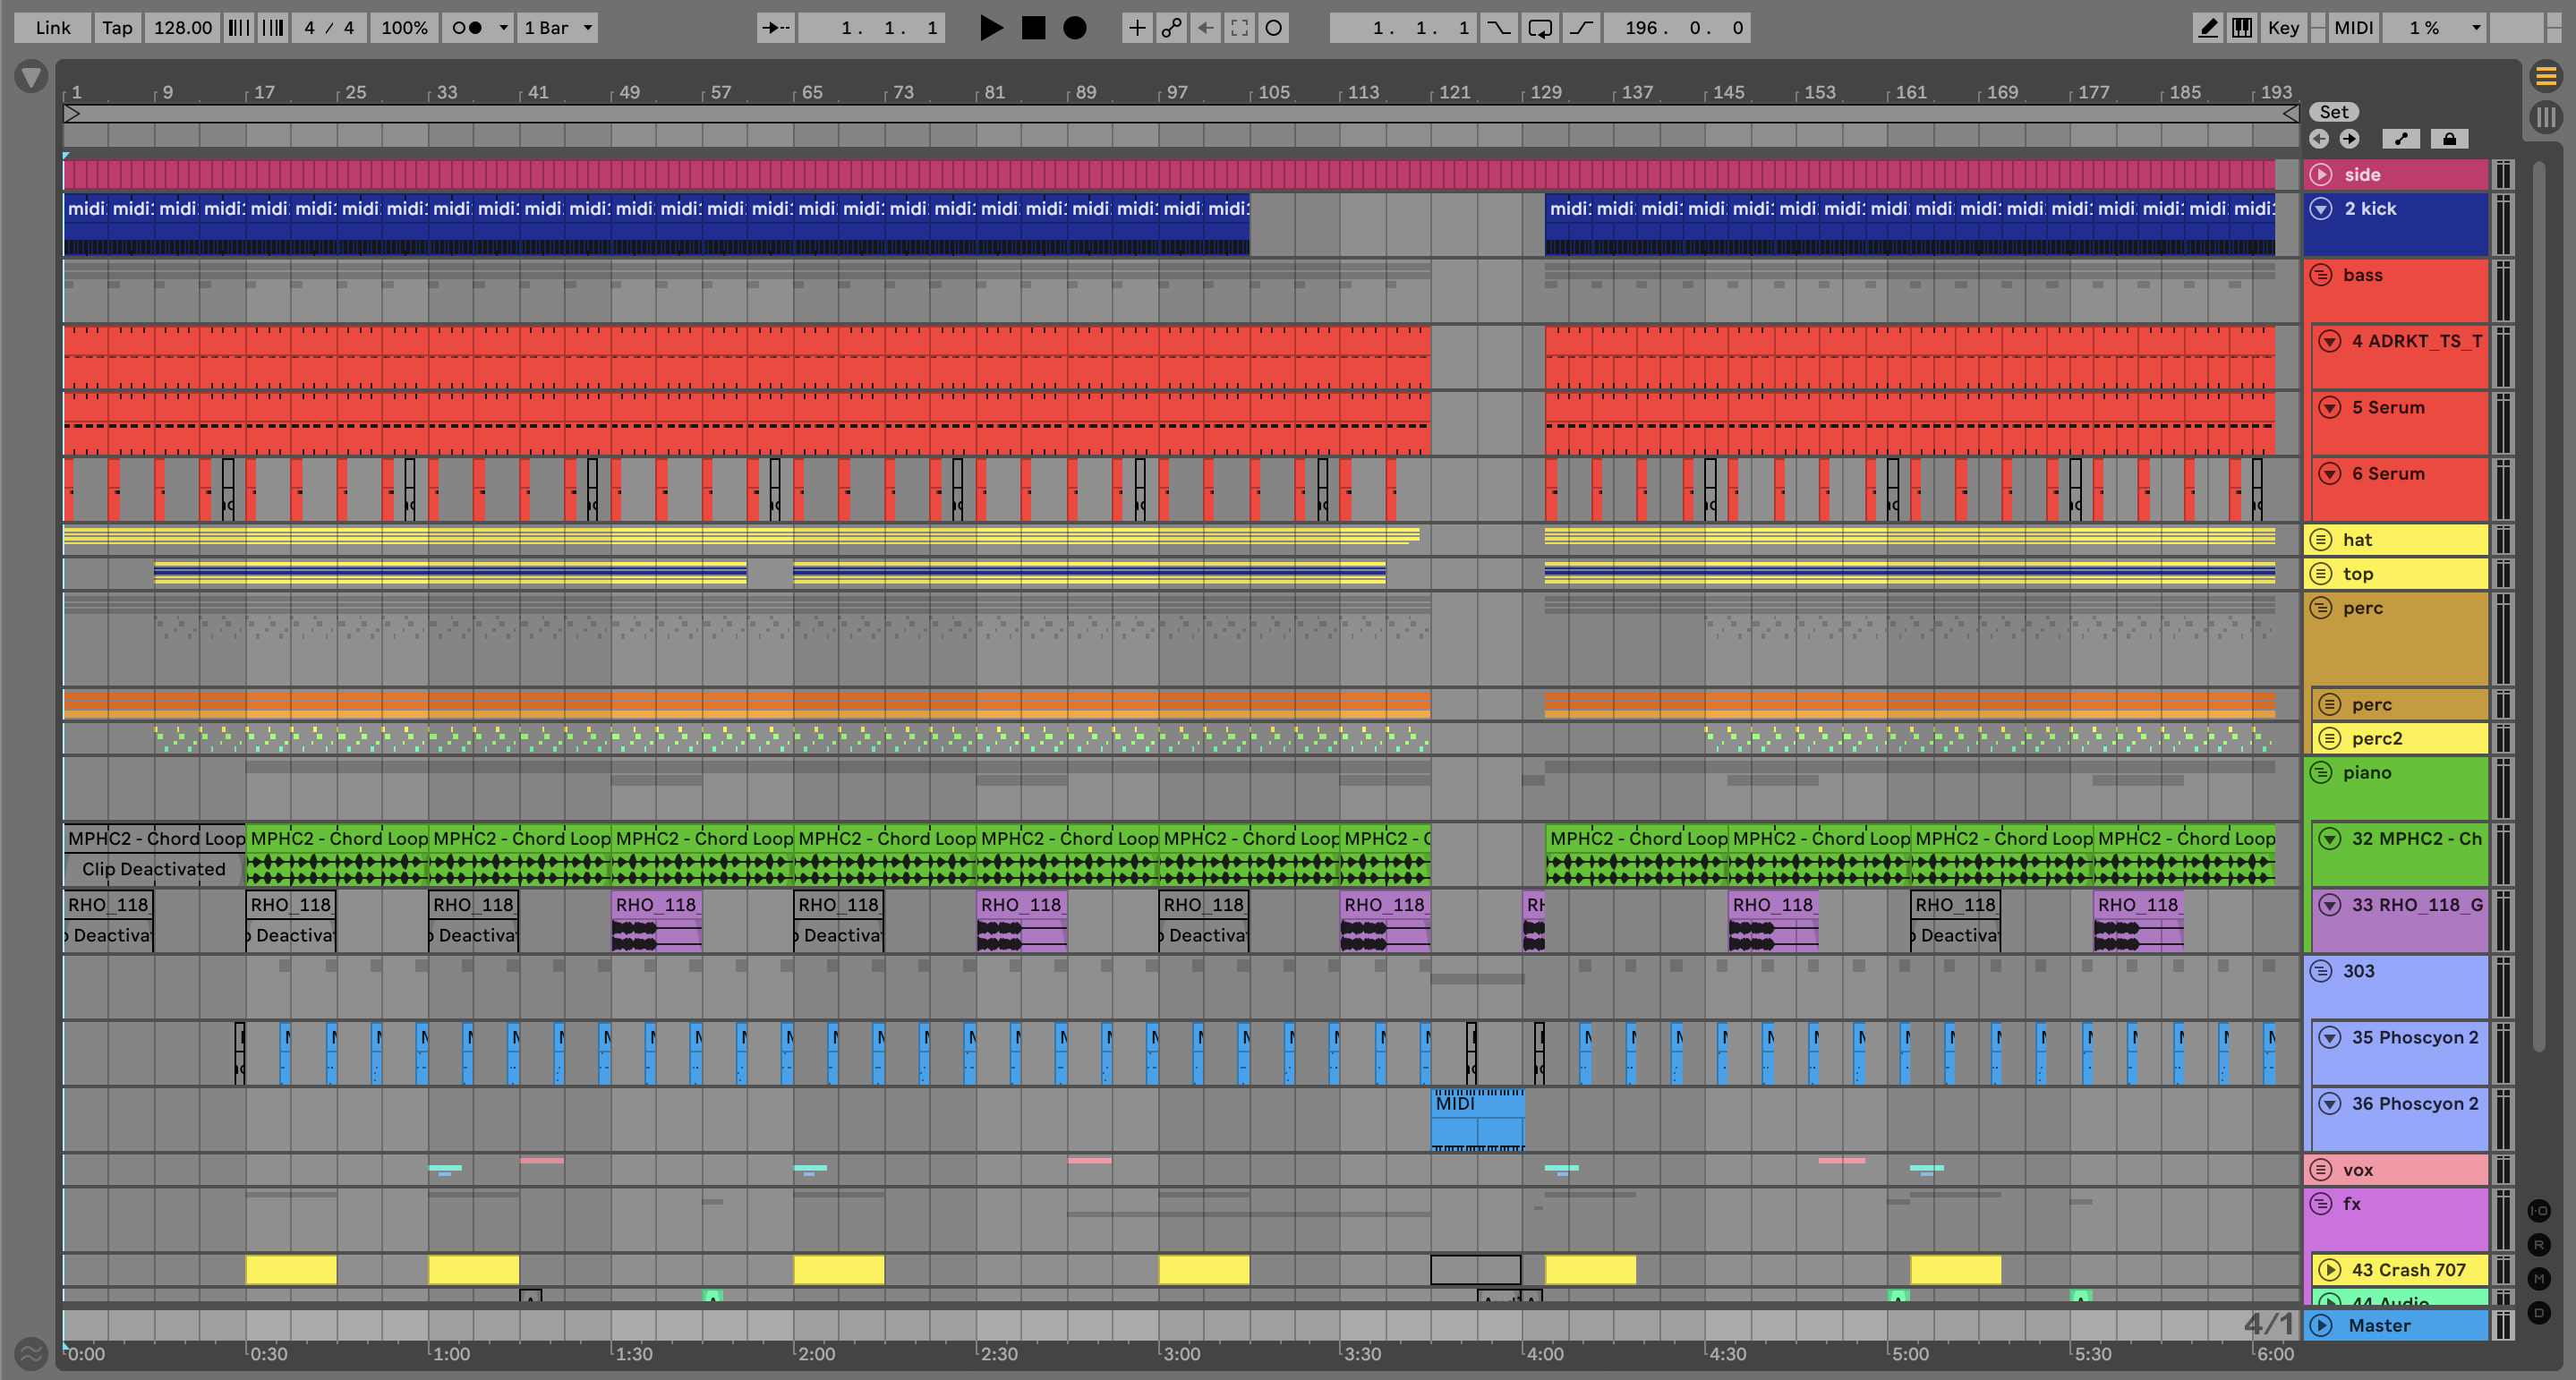Viewport: 2576px width, 1380px height.
Task: Jump to next locator arrow
Action: click(2349, 139)
